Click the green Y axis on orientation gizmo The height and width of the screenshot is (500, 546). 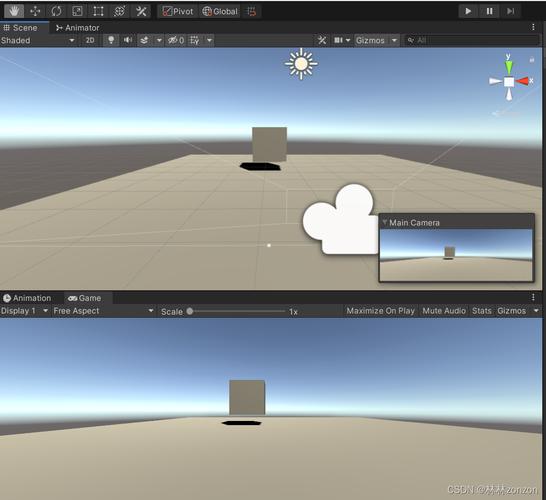point(509,67)
